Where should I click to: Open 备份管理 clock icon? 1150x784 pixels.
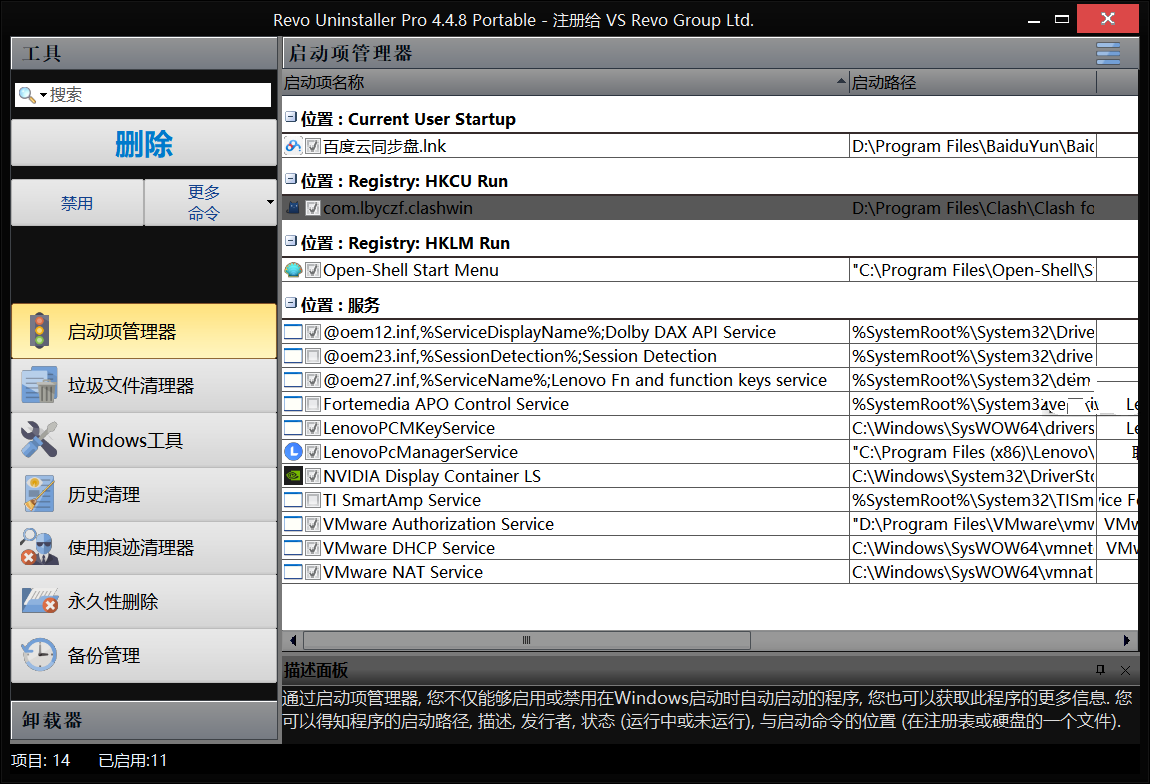(39, 656)
